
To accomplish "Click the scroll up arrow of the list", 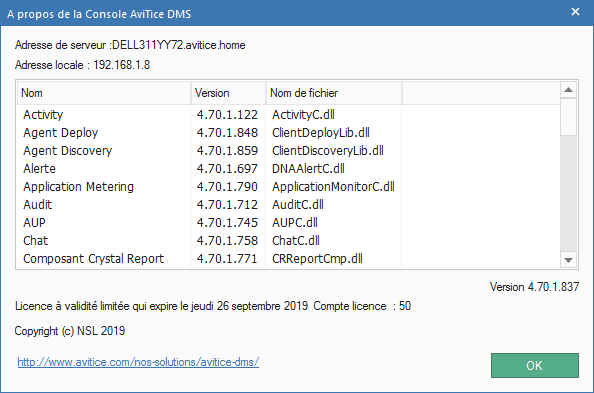I will pyautogui.click(x=568, y=90).
